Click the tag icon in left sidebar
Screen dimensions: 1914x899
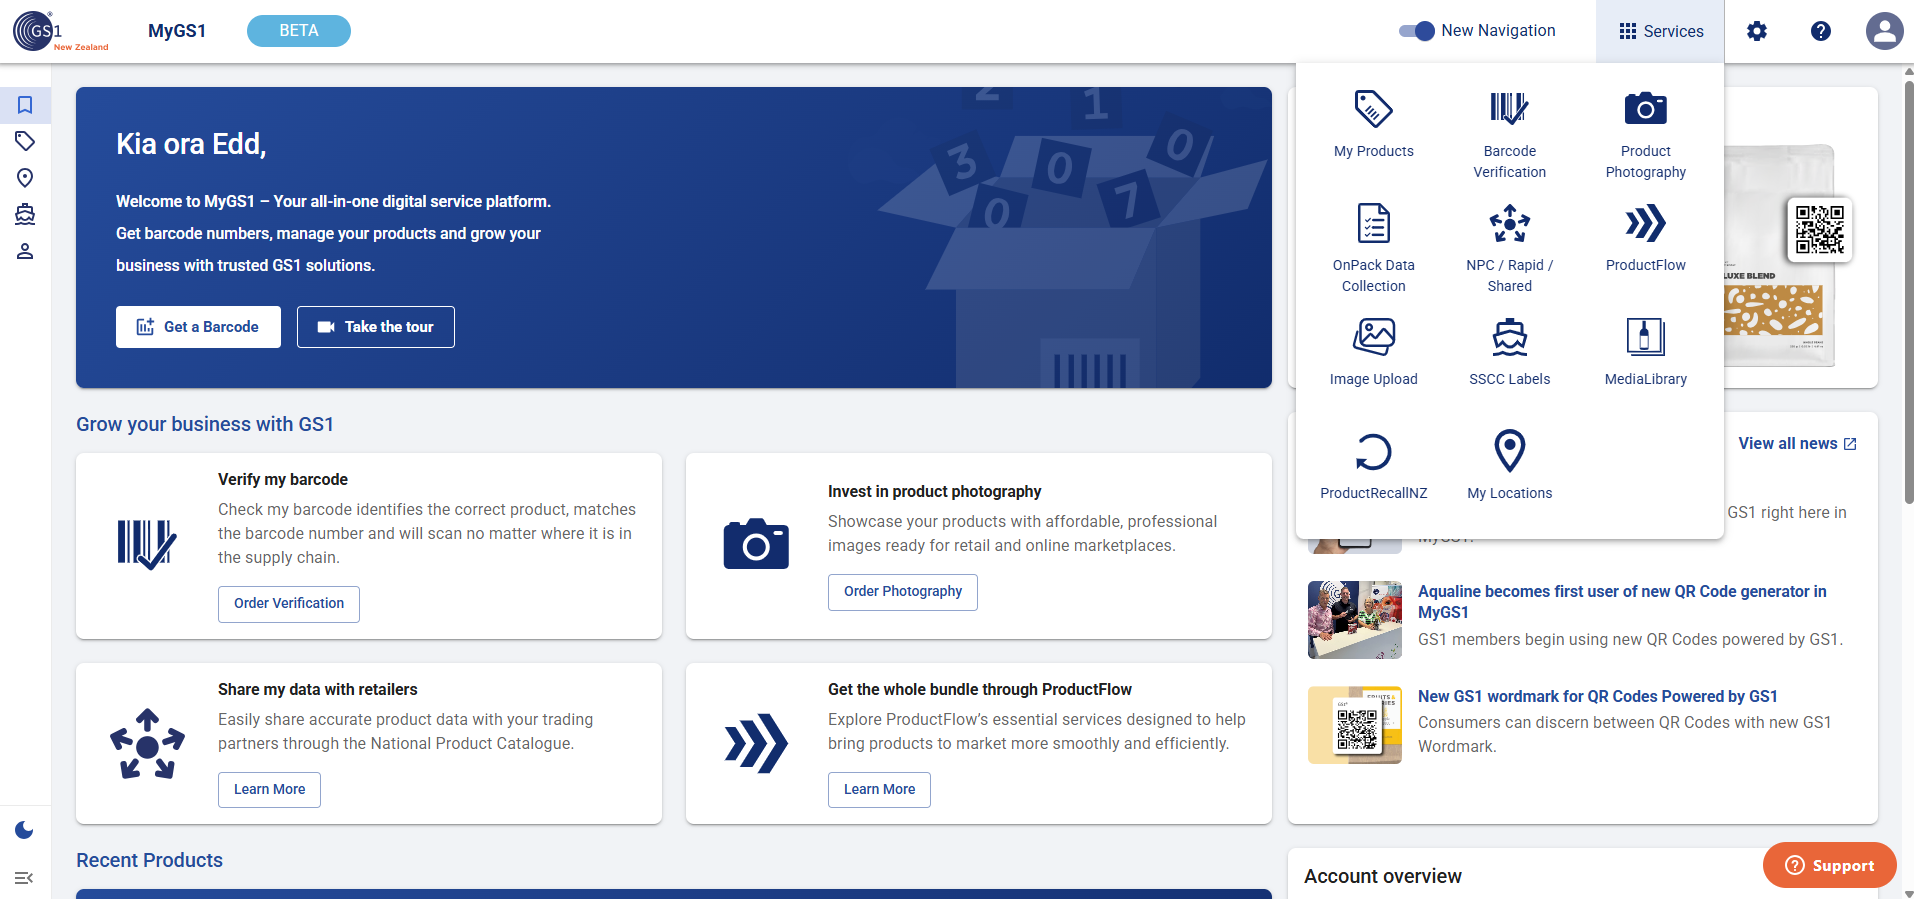point(25,141)
